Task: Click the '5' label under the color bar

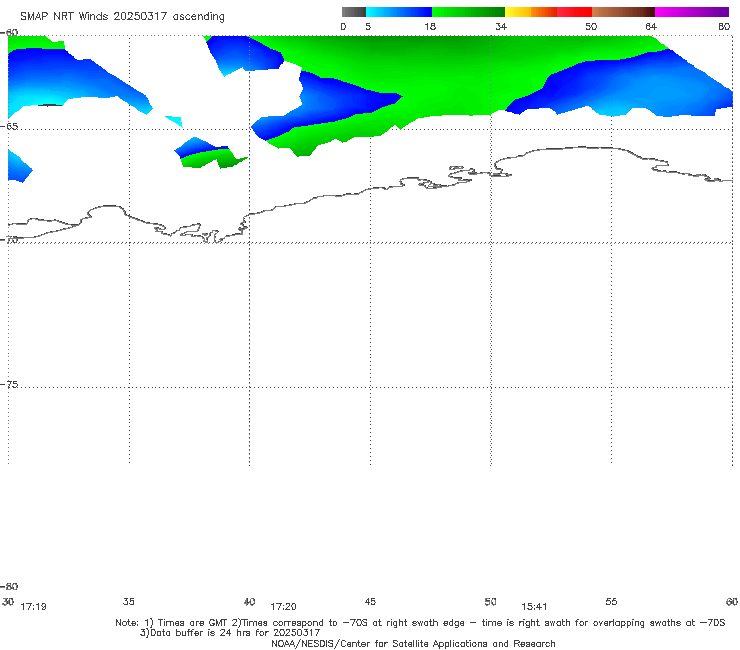Action: tap(368, 27)
